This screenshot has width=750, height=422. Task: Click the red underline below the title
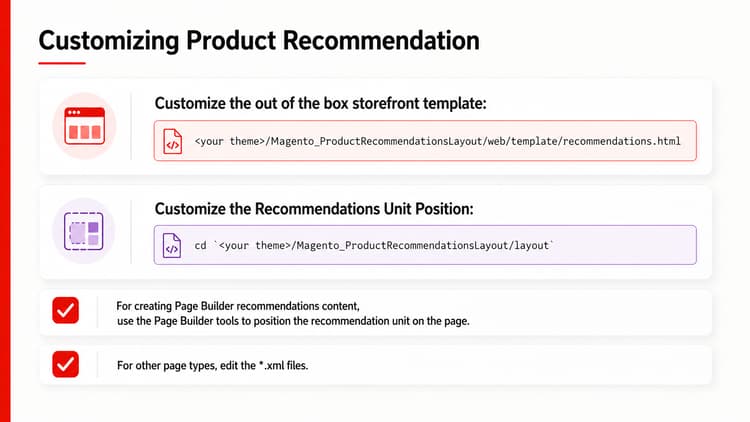pyautogui.click(x=62, y=63)
